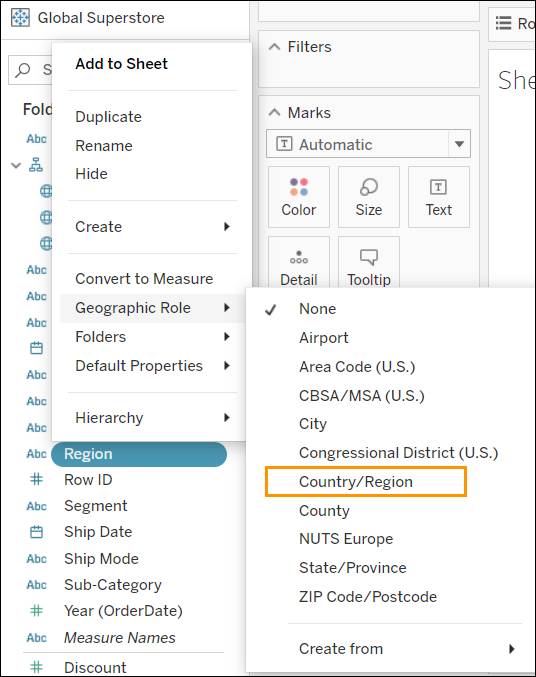The width and height of the screenshot is (536, 677).
Task: Click the number icon beside Year (OrderDate)
Action: click(x=36, y=611)
